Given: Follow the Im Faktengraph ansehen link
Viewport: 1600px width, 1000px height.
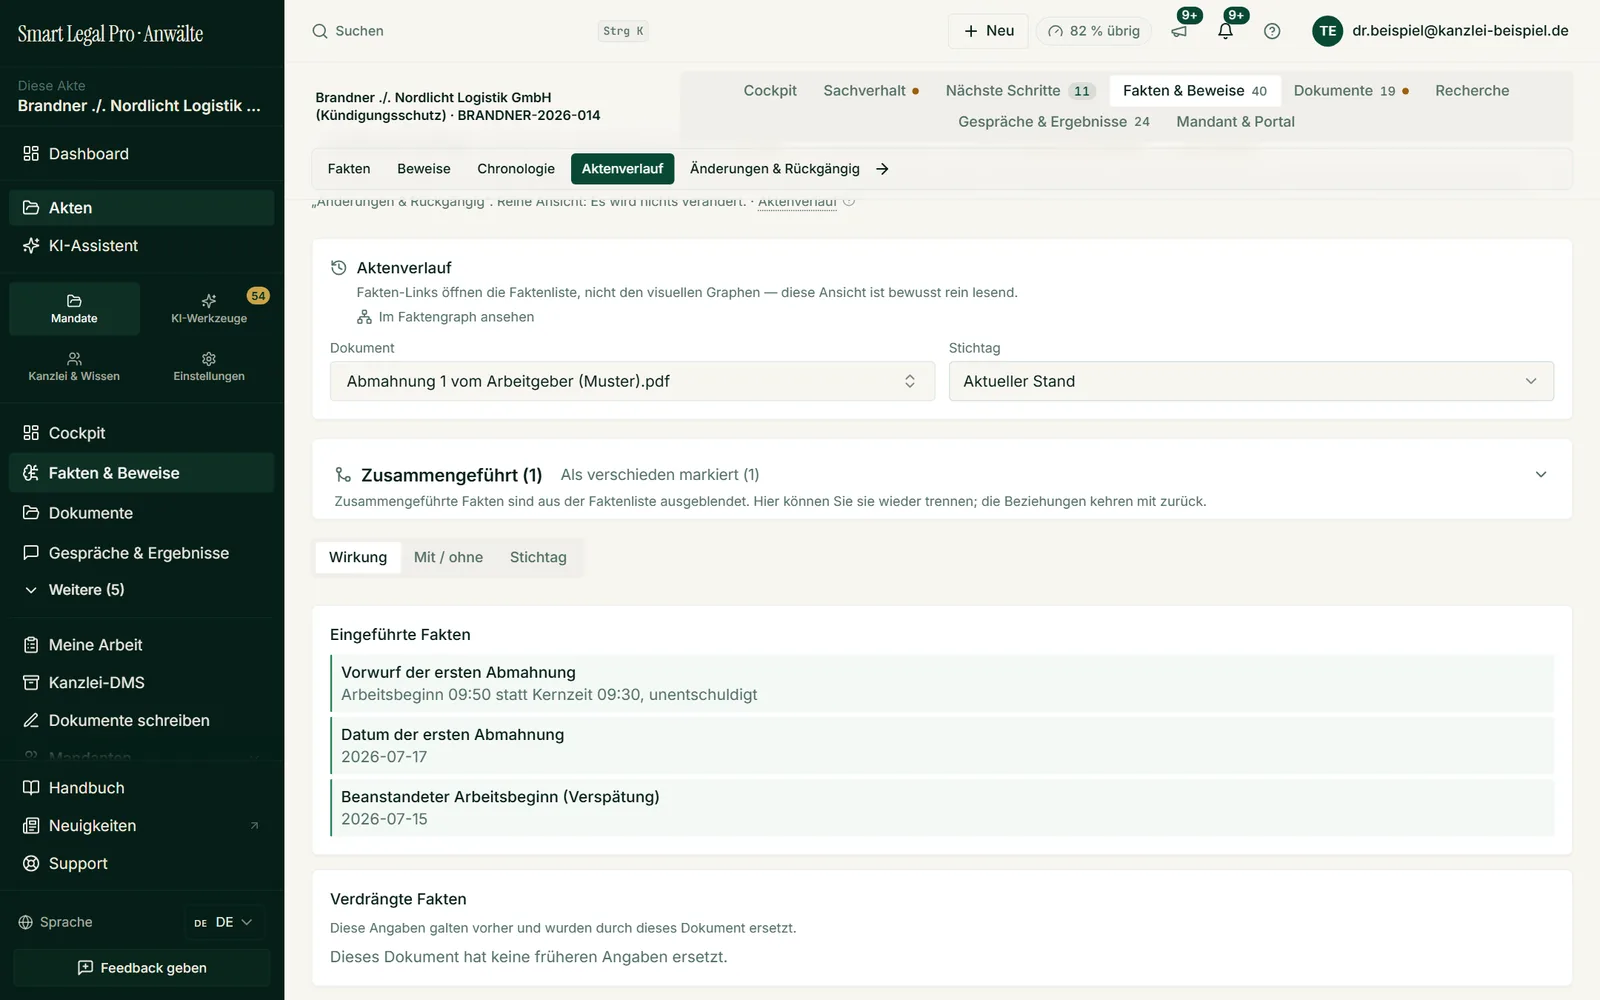Looking at the screenshot, I should pos(446,317).
